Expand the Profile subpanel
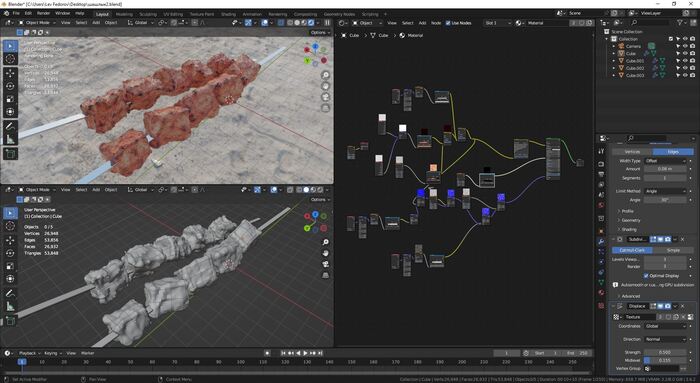The image size is (700, 383). 626,211
